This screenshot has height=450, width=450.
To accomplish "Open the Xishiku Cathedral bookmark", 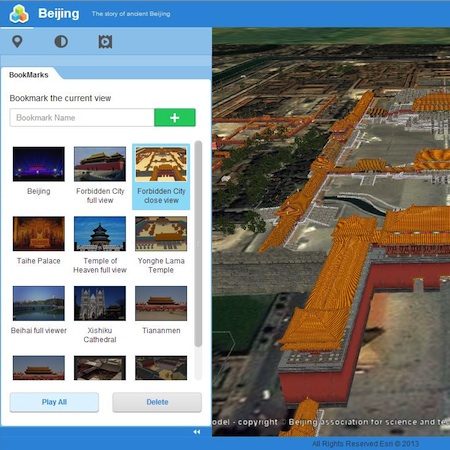I will [100, 303].
